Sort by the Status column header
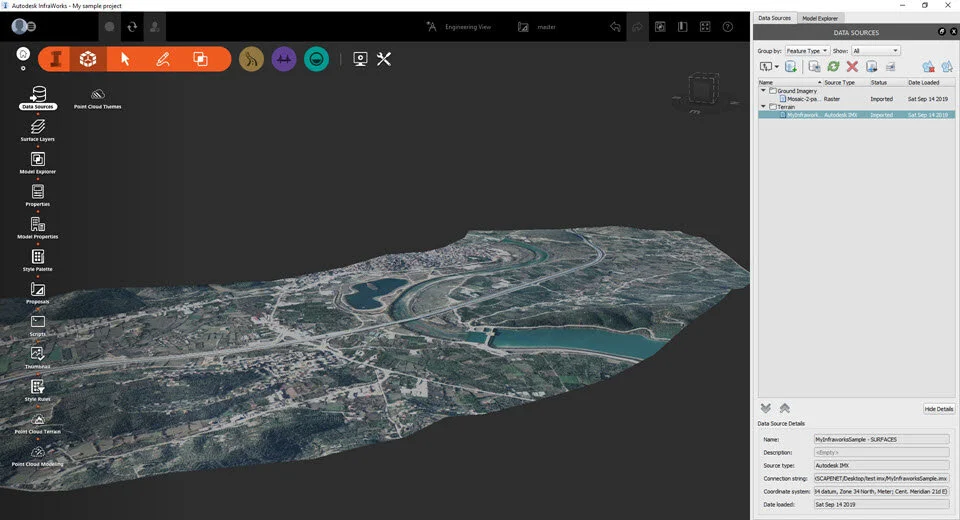 point(887,82)
